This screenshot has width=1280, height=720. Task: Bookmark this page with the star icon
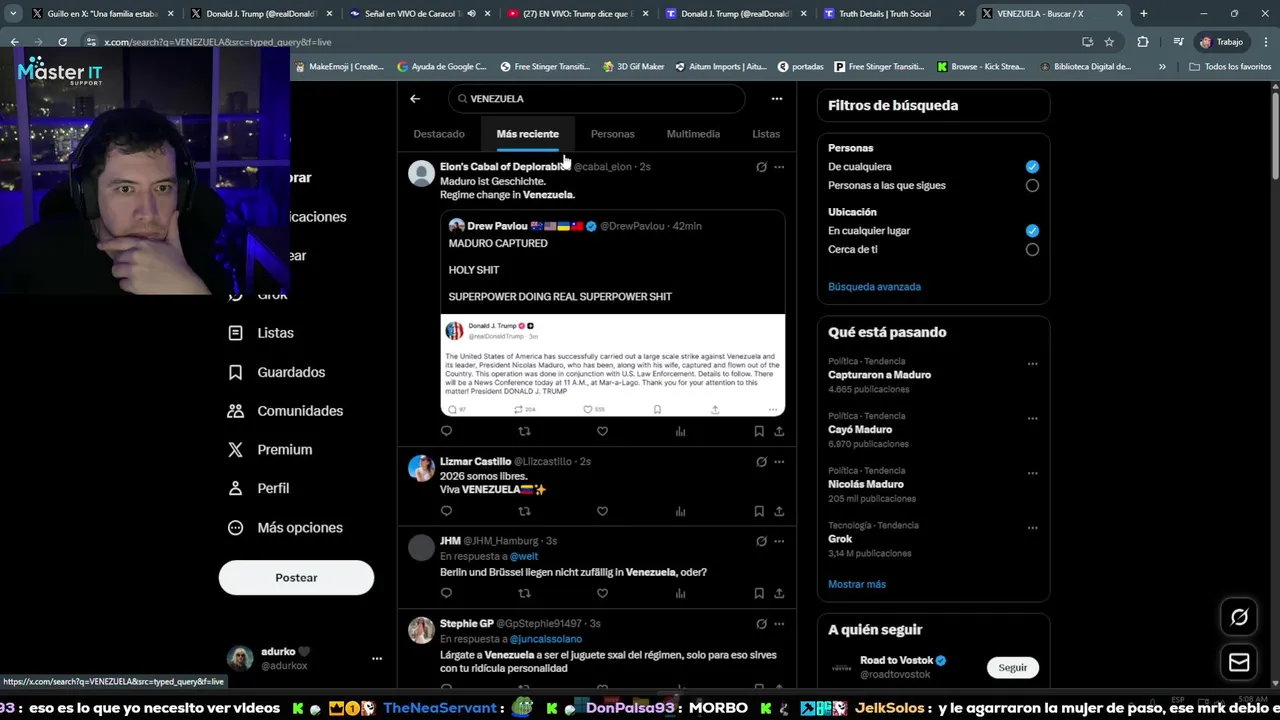tap(1109, 42)
